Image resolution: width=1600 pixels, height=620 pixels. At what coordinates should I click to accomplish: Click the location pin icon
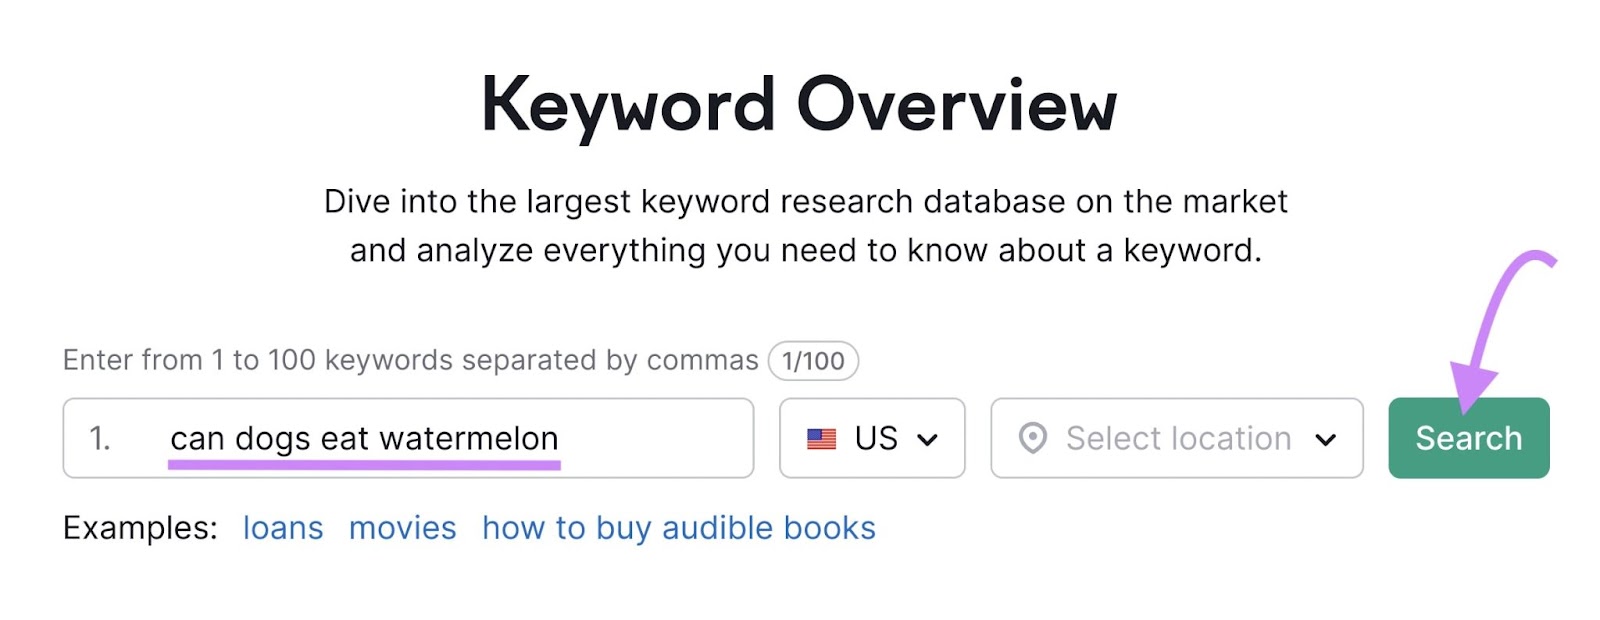point(1034,438)
